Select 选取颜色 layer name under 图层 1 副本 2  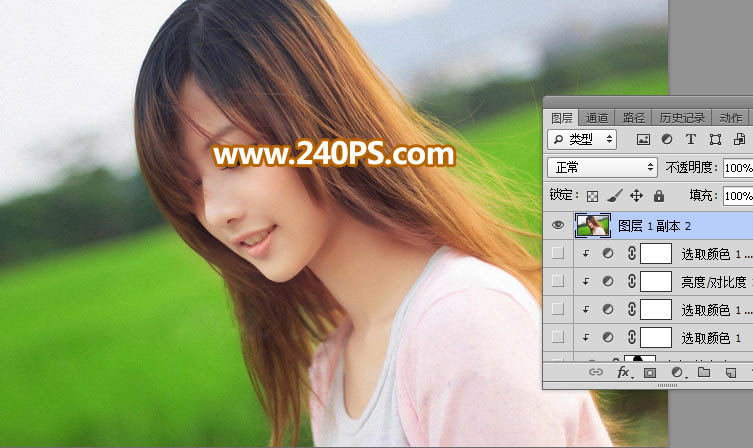coord(717,254)
